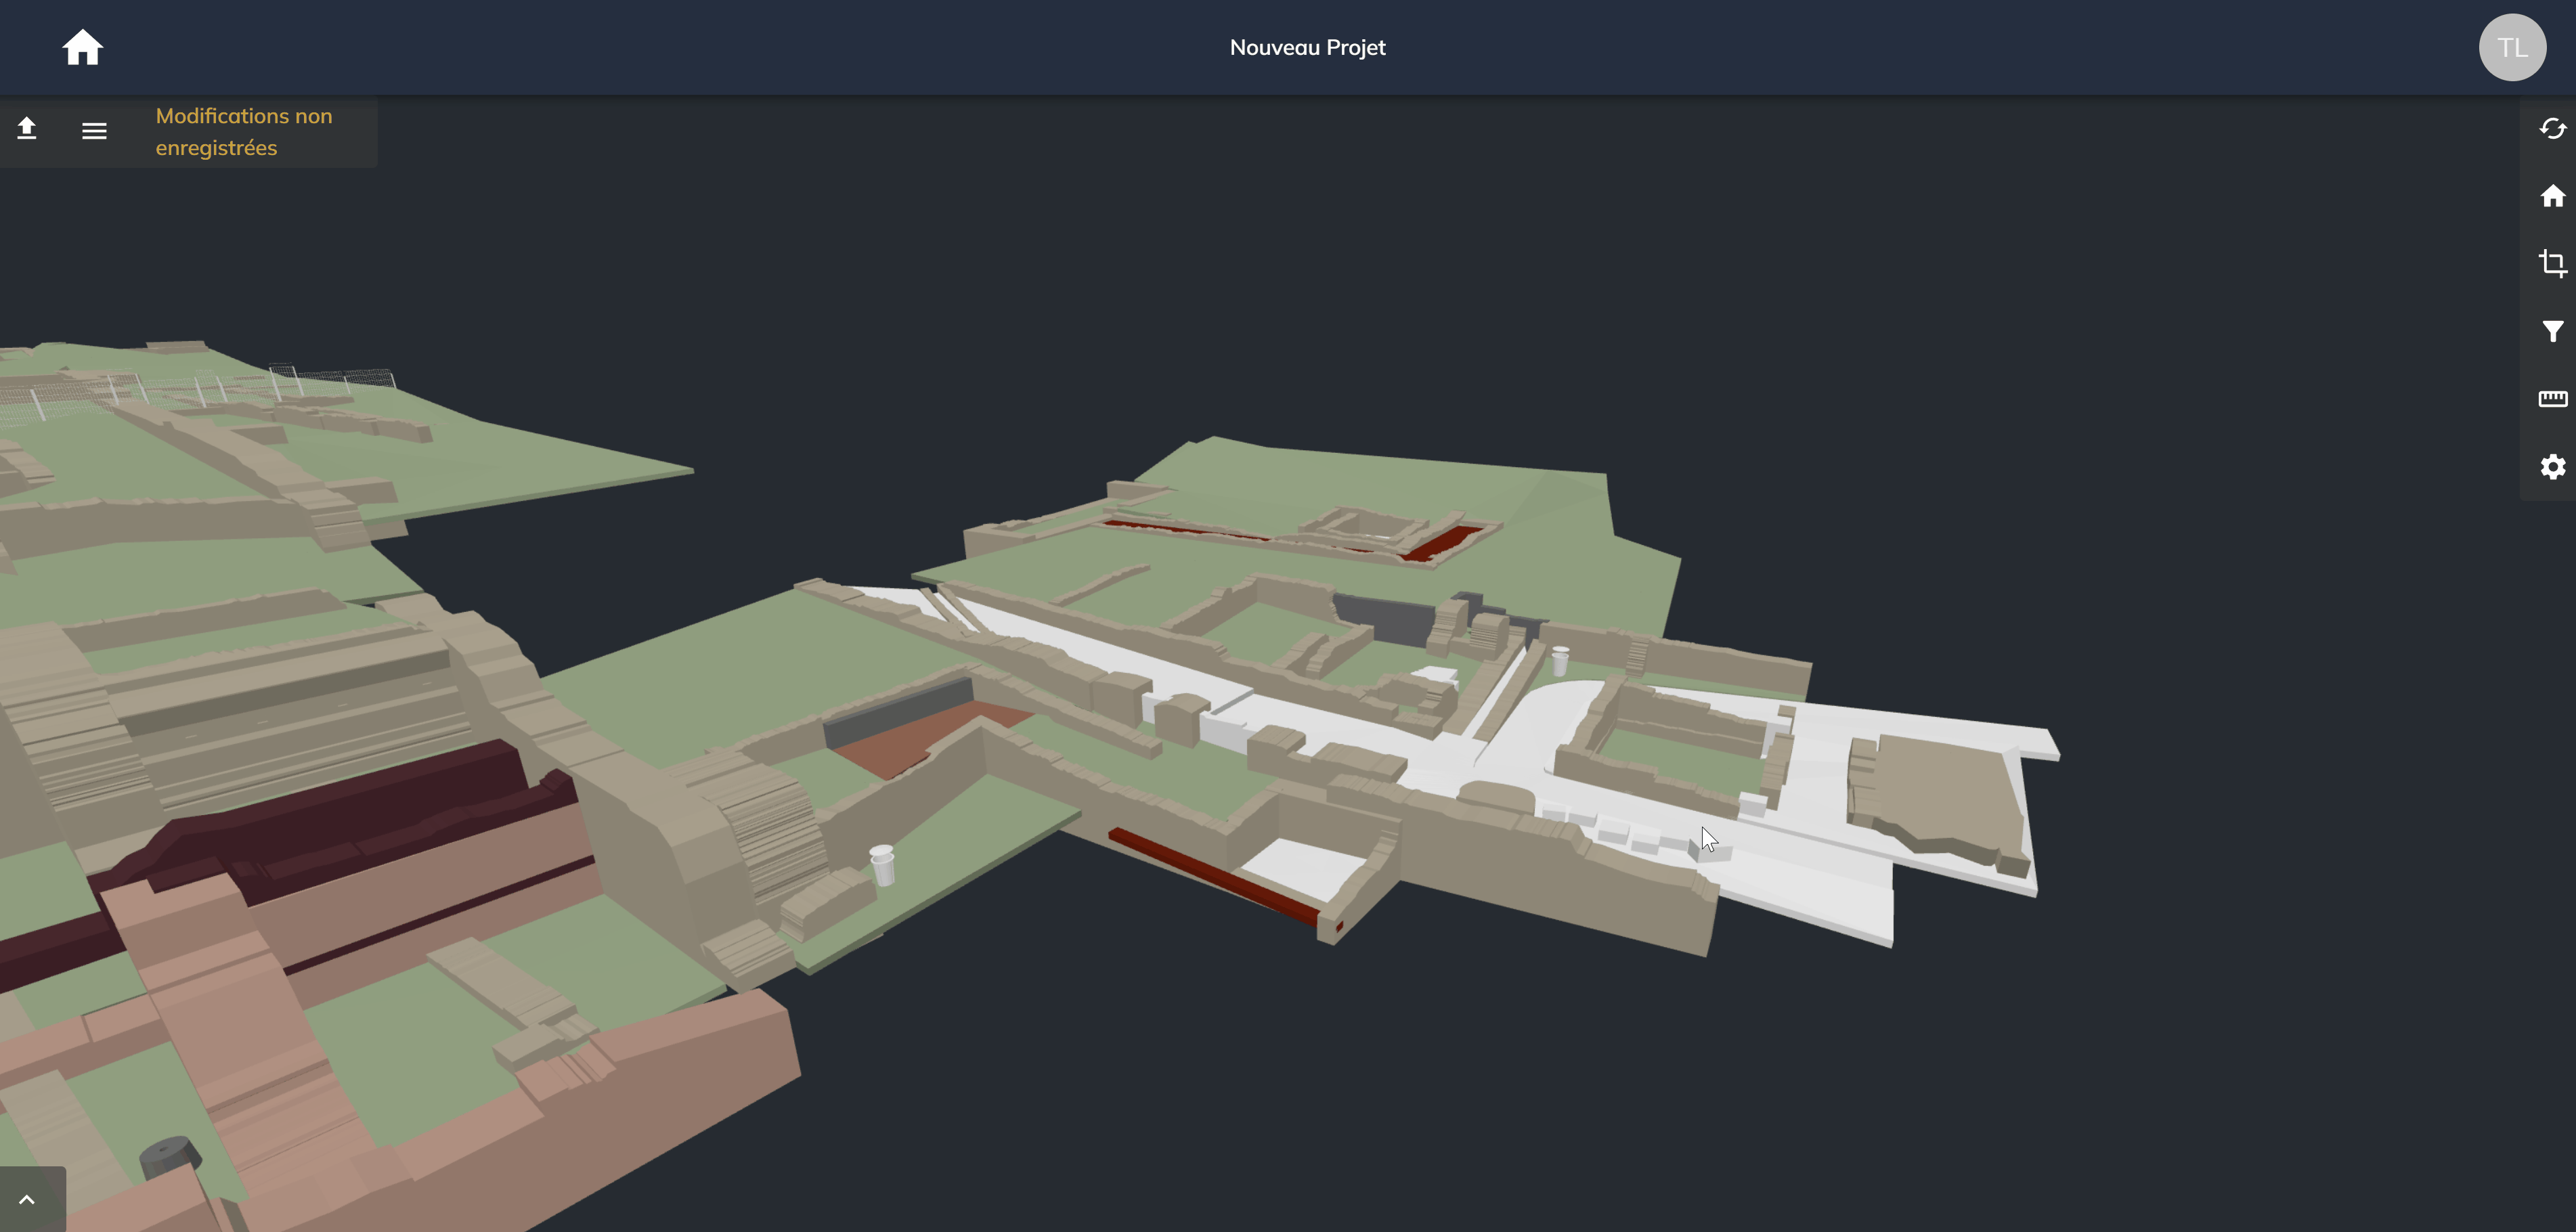This screenshot has width=2576, height=1232.
Task: Click the 'Nouveau Projet' title
Action: tap(1307, 47)
